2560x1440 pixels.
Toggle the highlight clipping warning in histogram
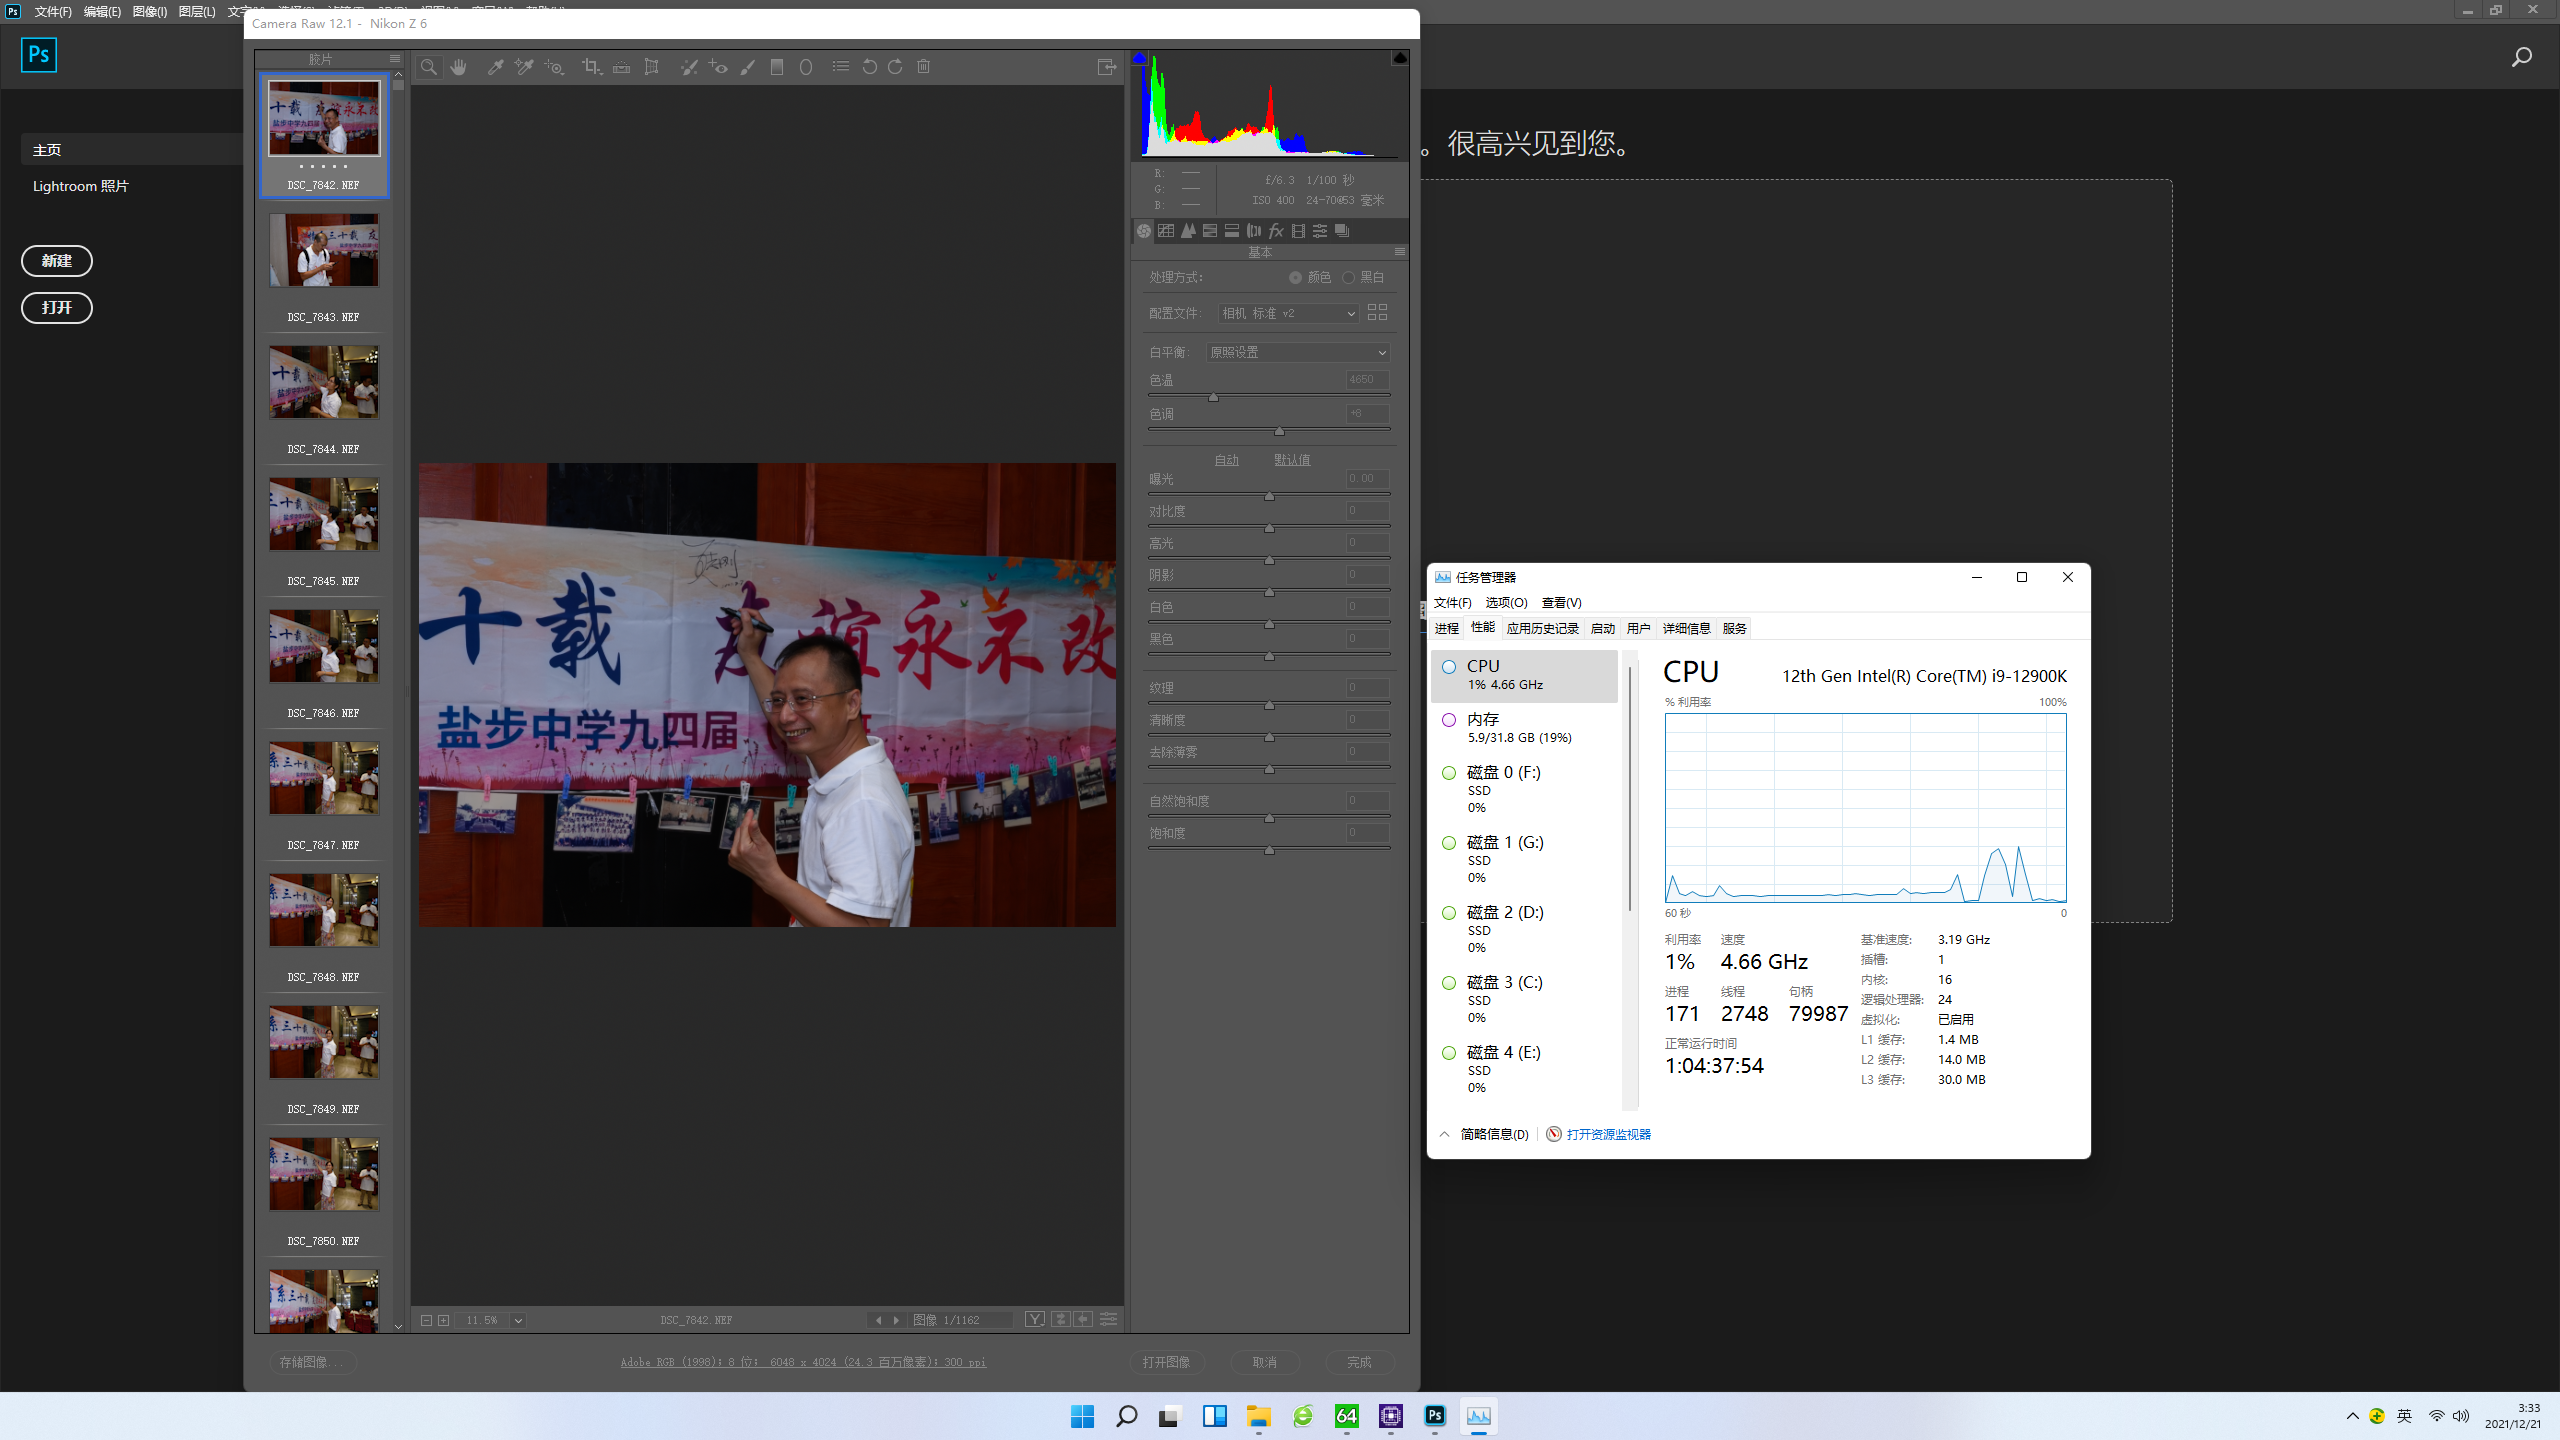(1400, 58)
